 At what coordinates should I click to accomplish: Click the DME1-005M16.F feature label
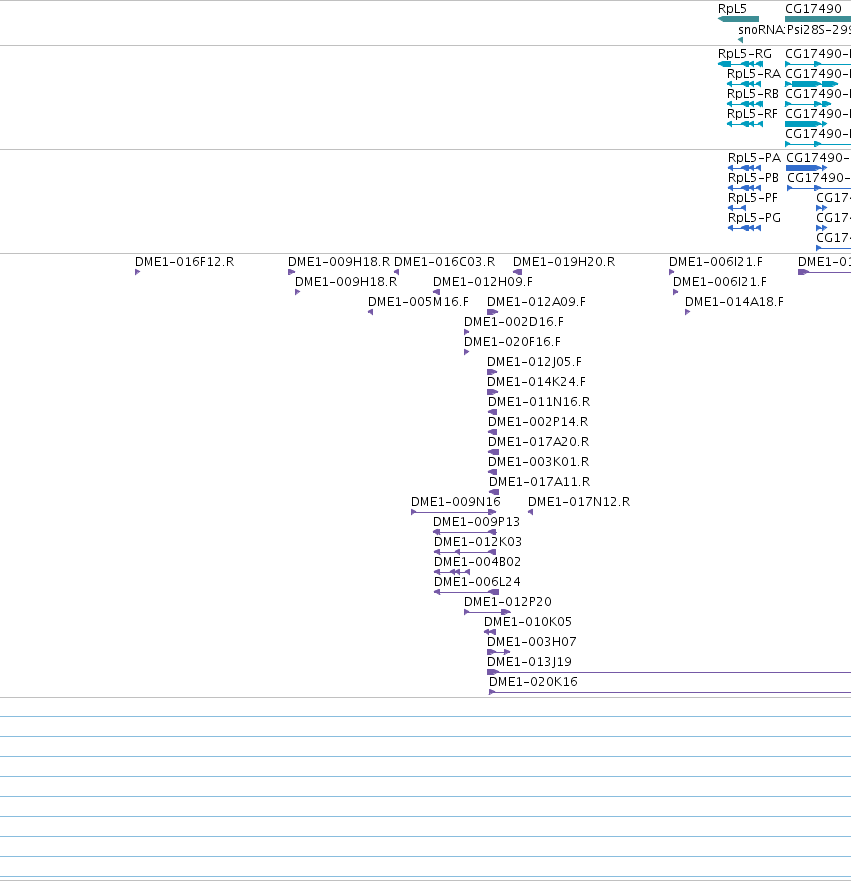[x=418, y=302]
